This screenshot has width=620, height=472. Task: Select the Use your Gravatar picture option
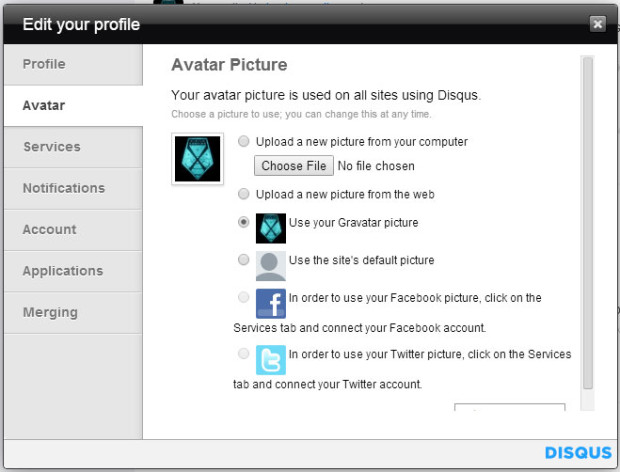pos(244,222)
